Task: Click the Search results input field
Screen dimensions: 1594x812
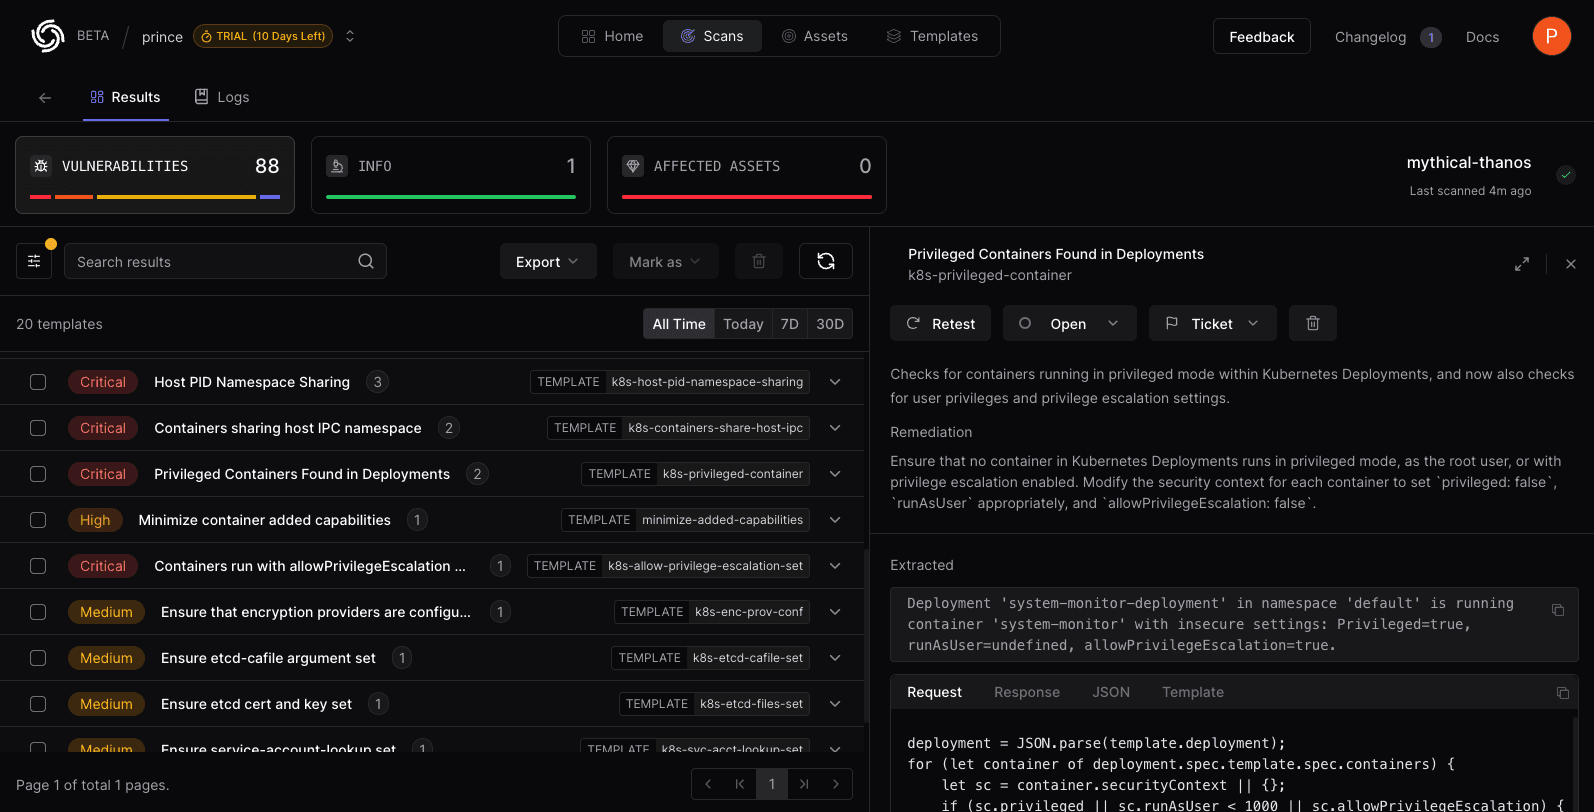Action: click(210, 262)
